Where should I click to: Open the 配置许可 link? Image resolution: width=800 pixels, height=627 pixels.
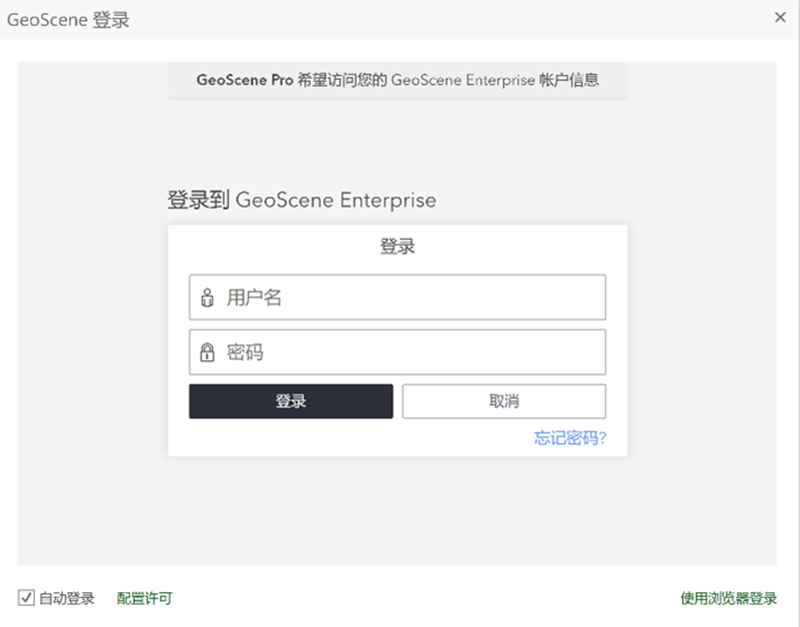145,598
